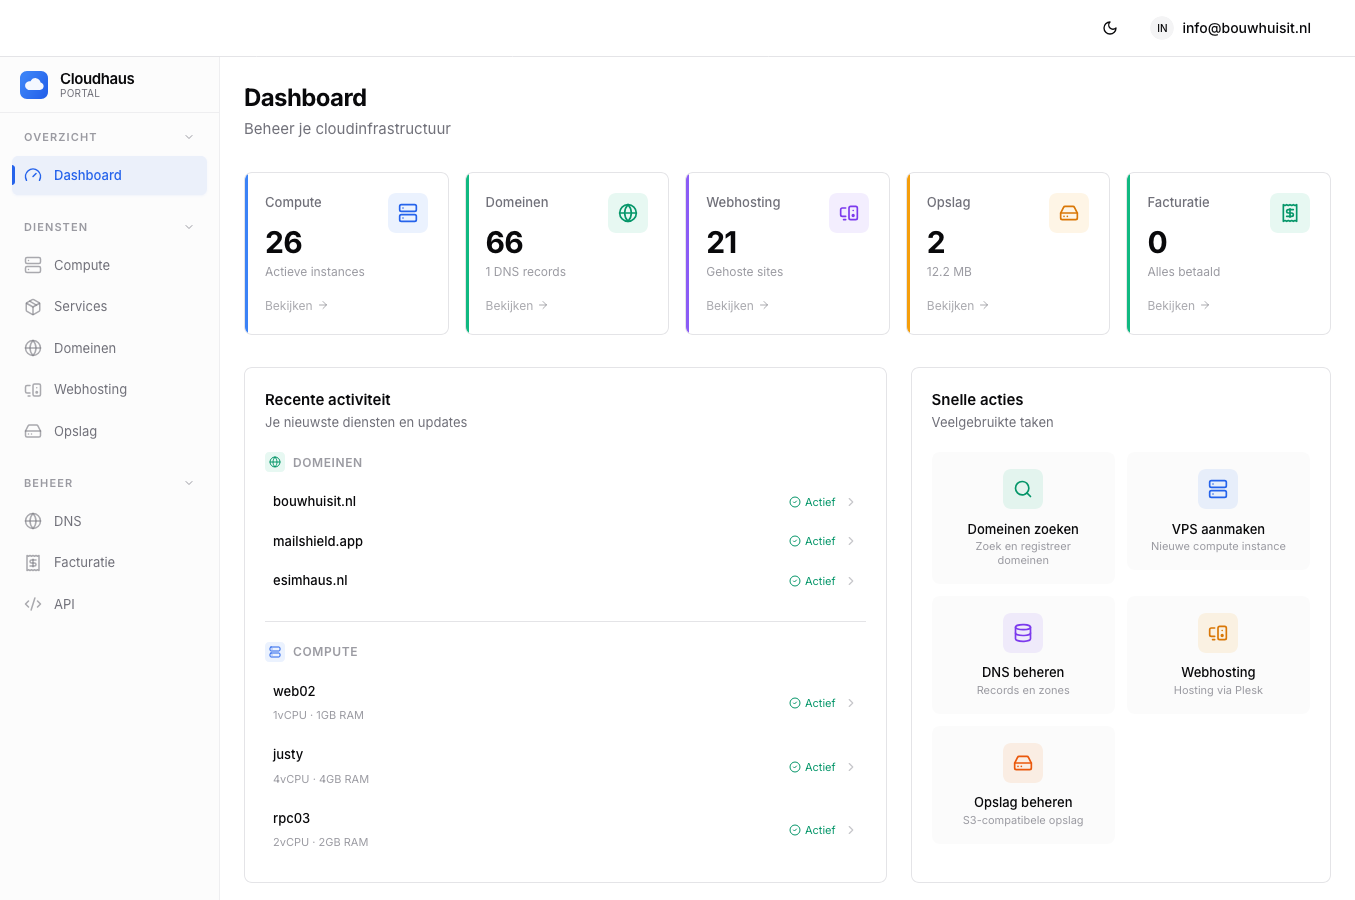Click the Actief badge next to web02
Image resolution: width=1355 pixels, height=900 pixels.
(812, 703)
